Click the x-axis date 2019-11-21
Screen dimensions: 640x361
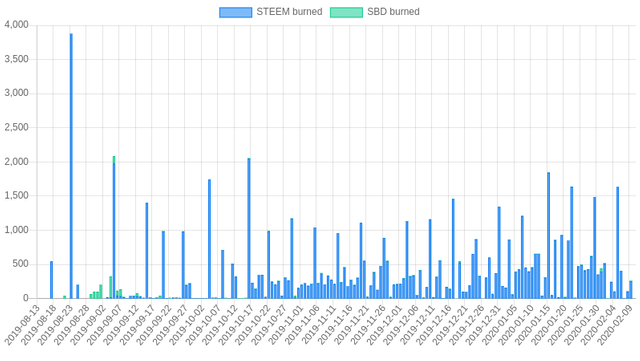(352, 325)
